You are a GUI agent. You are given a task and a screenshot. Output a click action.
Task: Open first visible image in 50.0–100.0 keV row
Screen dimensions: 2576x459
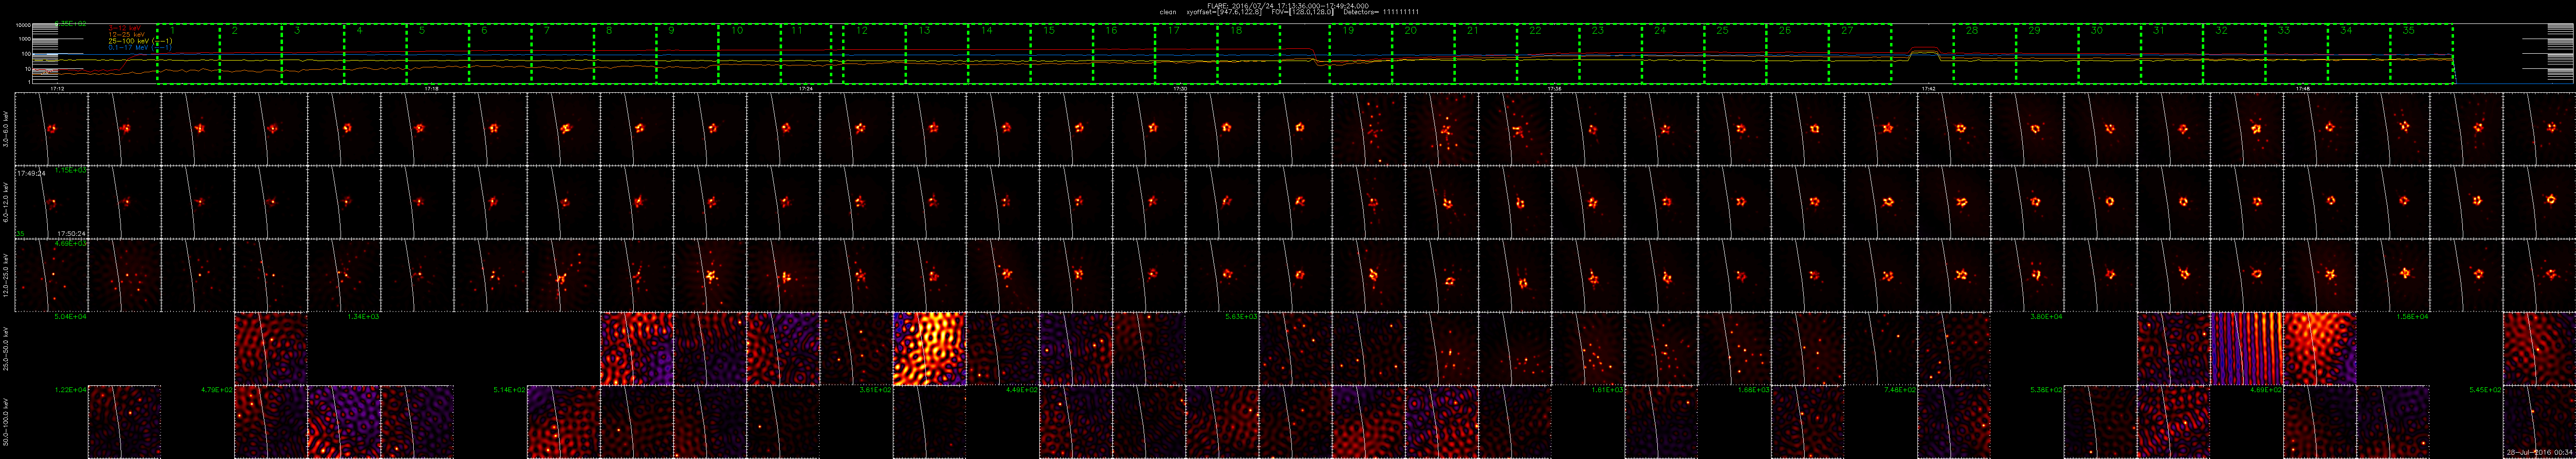(x=124, y=421)
